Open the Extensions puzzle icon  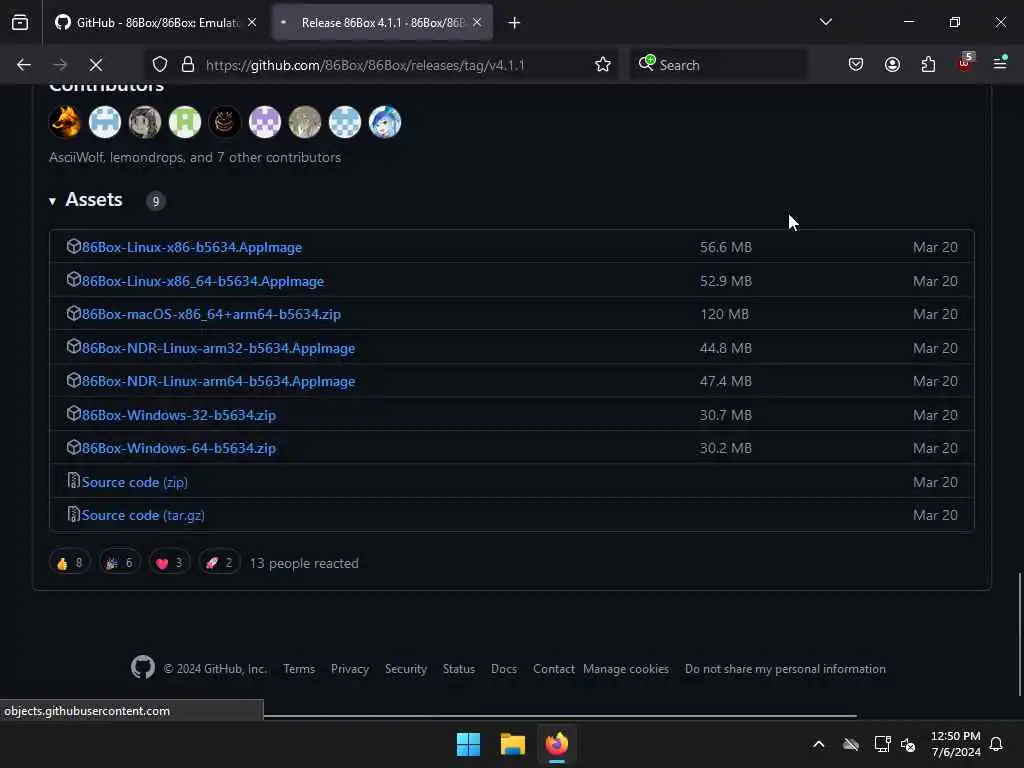point(928,64)
